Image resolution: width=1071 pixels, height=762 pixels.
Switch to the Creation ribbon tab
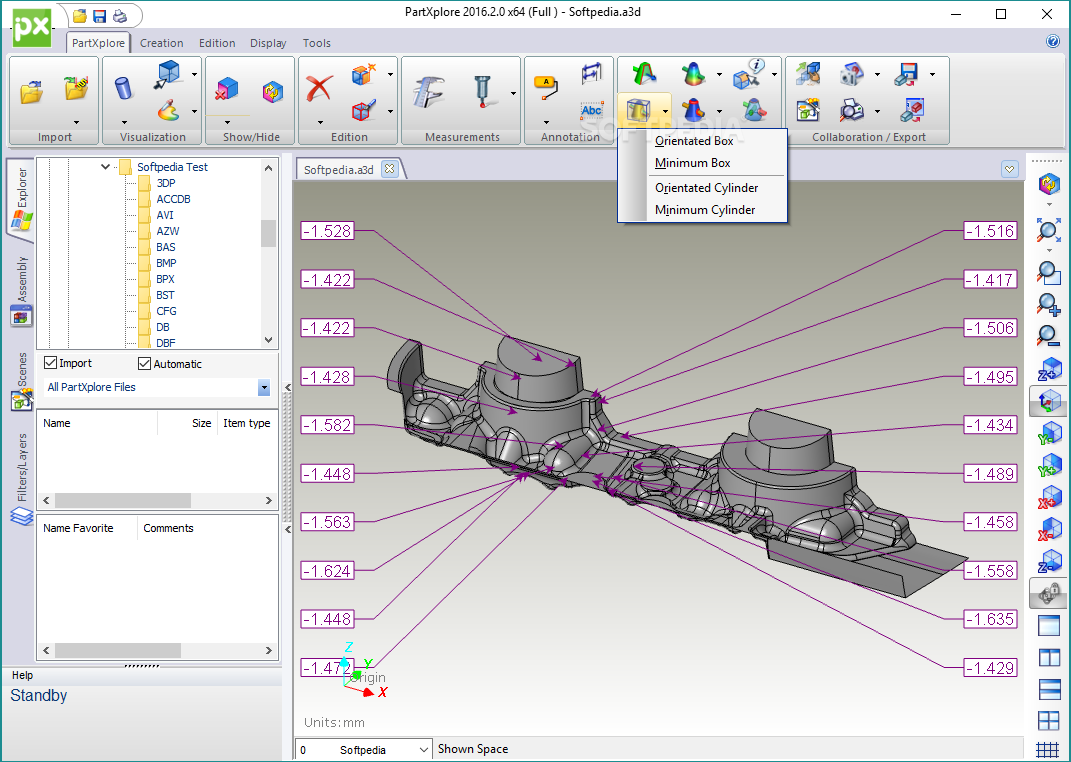(161, 43)
